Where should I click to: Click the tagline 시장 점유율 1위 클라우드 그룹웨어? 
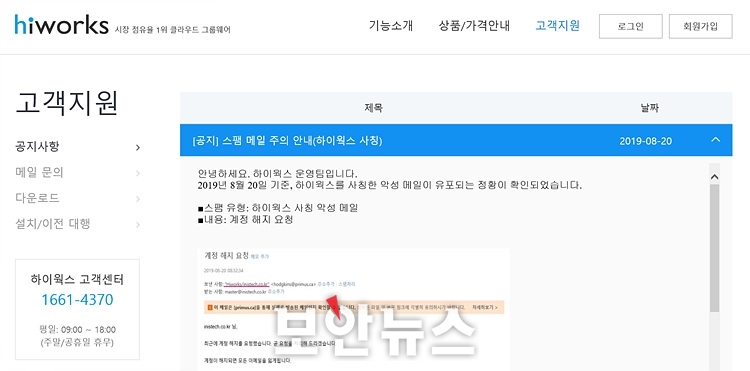point(173,30)
